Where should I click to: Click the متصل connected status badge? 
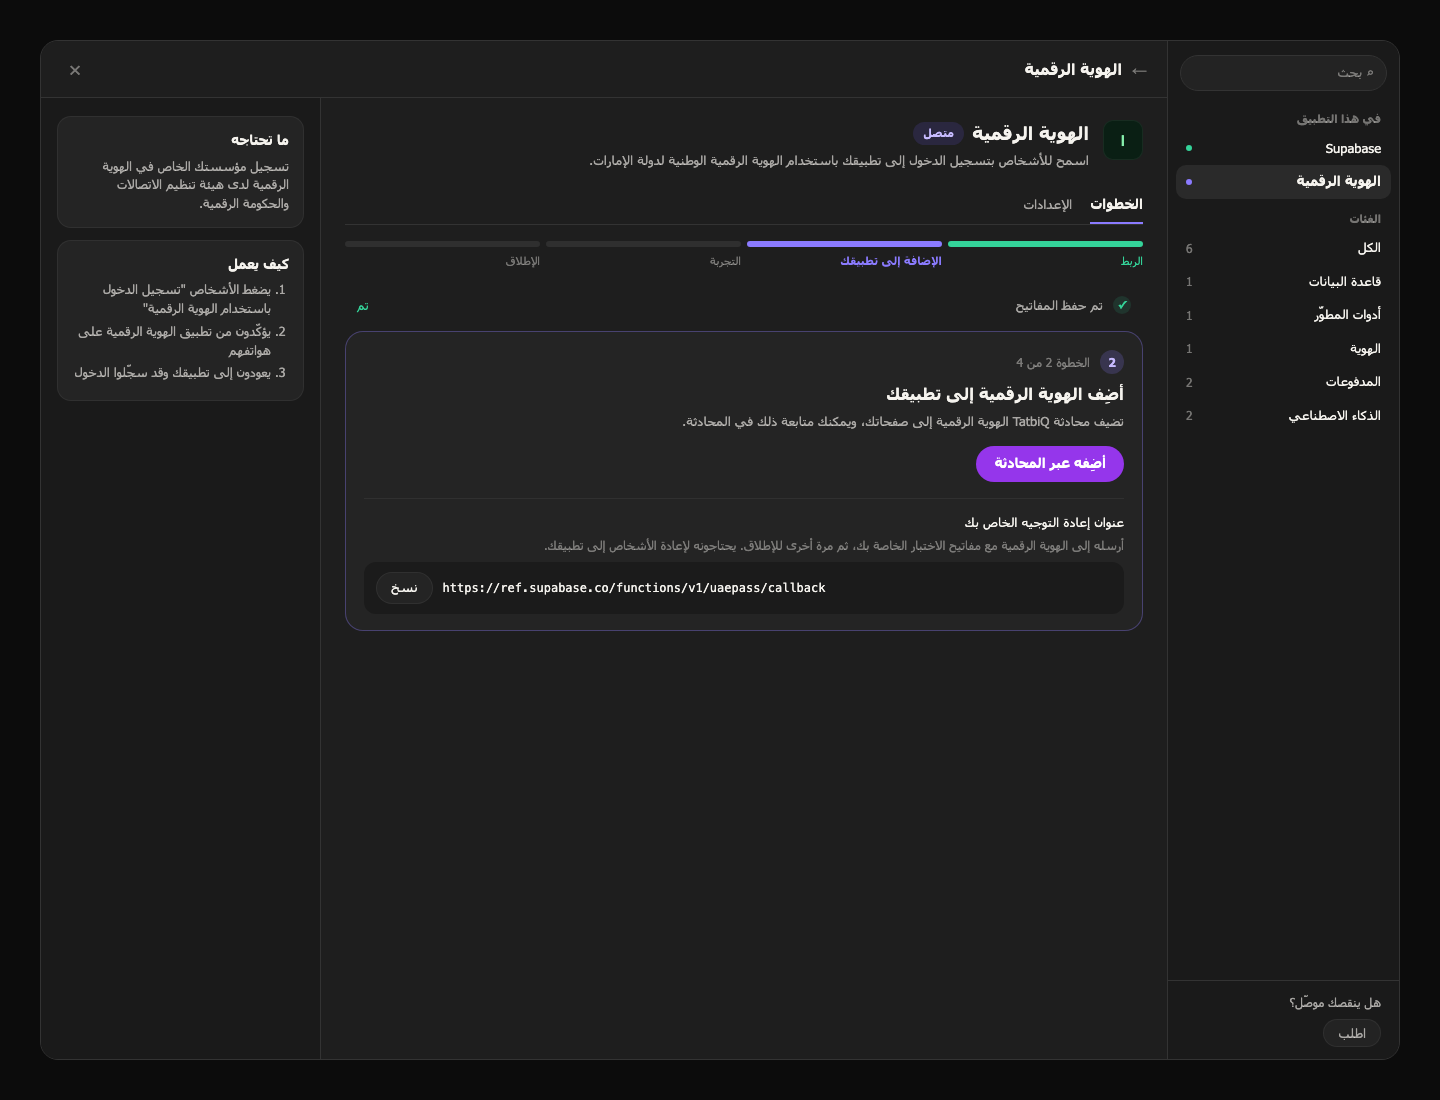(x=938, y=133)
